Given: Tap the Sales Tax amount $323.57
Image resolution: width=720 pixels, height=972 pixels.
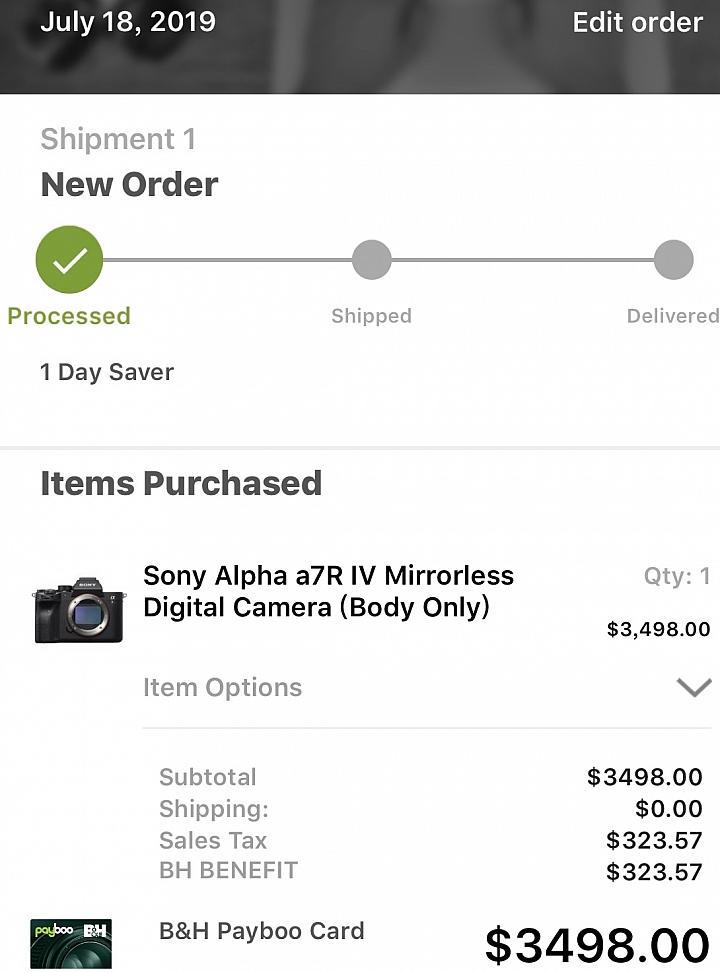Looking at the screenshot, I should coord(654,840).
